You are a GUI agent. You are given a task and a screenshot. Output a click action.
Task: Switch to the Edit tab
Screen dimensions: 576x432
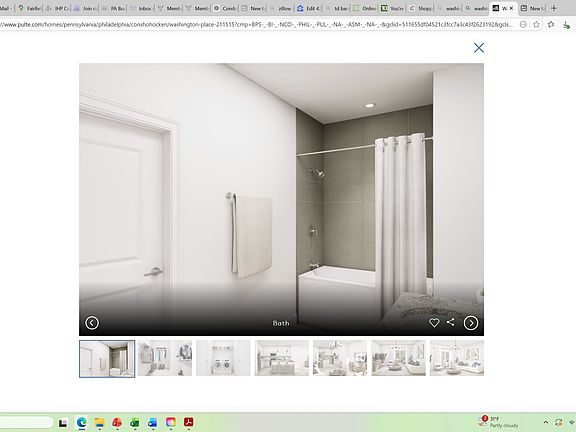[309, 8]
